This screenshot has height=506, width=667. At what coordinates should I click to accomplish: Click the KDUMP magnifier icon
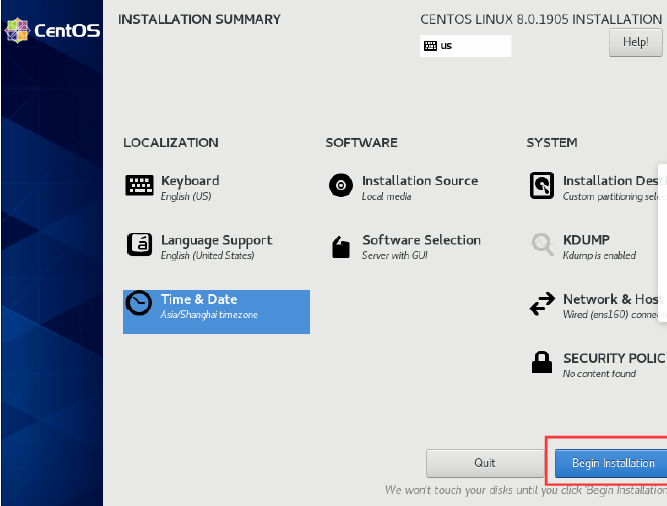point(542,244)
